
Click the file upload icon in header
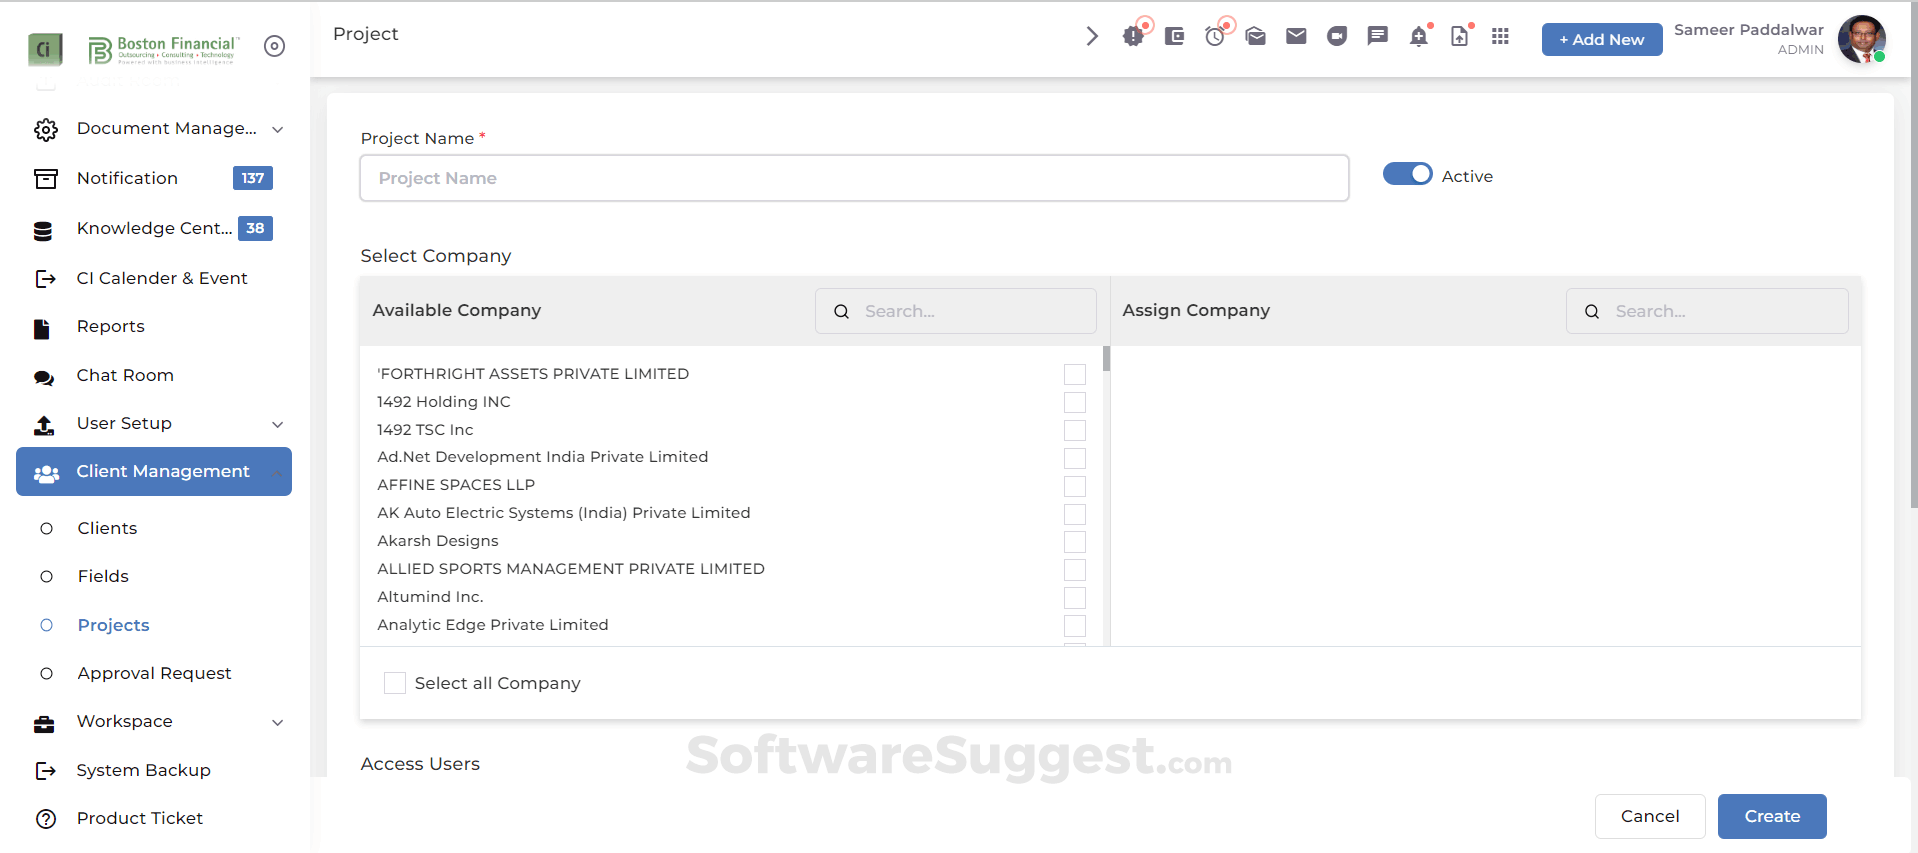(1460, 36)
